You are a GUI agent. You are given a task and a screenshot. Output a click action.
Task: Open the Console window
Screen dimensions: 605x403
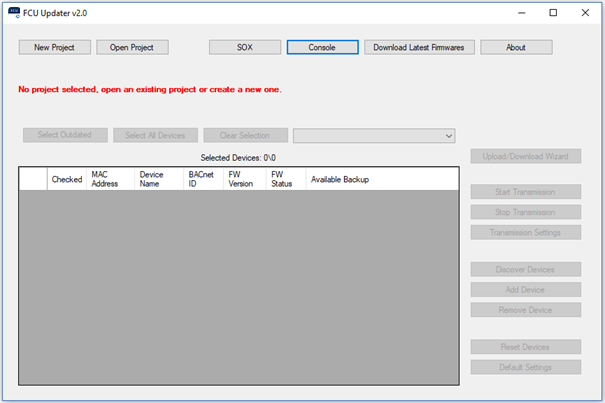click(322, 47)
